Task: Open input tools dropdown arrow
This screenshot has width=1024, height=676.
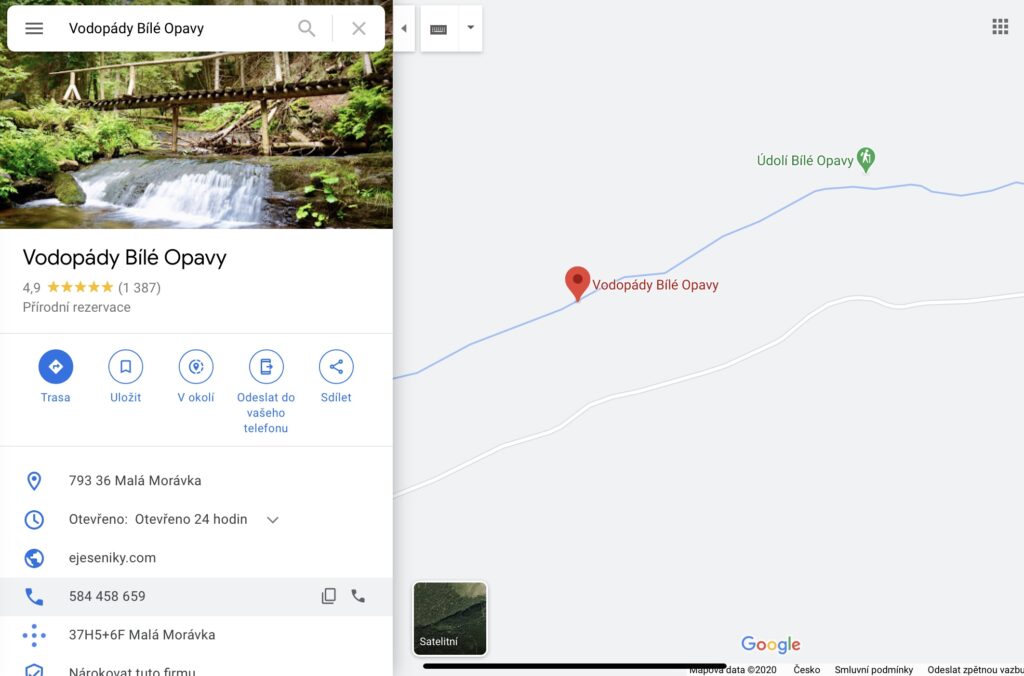Action: (x=470, y=28)
